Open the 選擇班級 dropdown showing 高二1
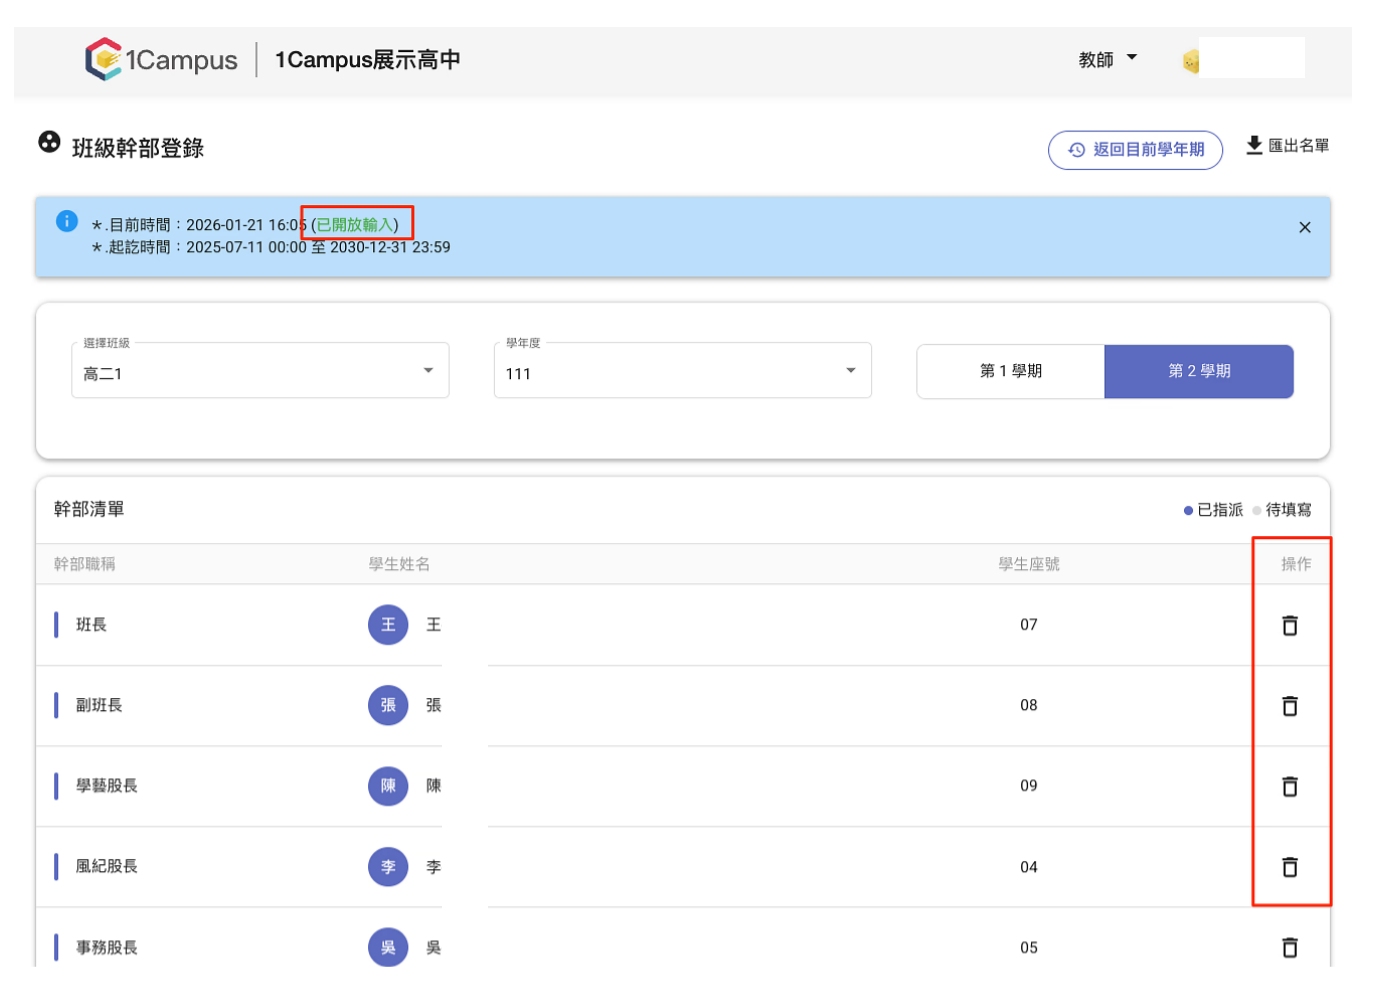This screenshot has width=1377, height=986. 260,371
